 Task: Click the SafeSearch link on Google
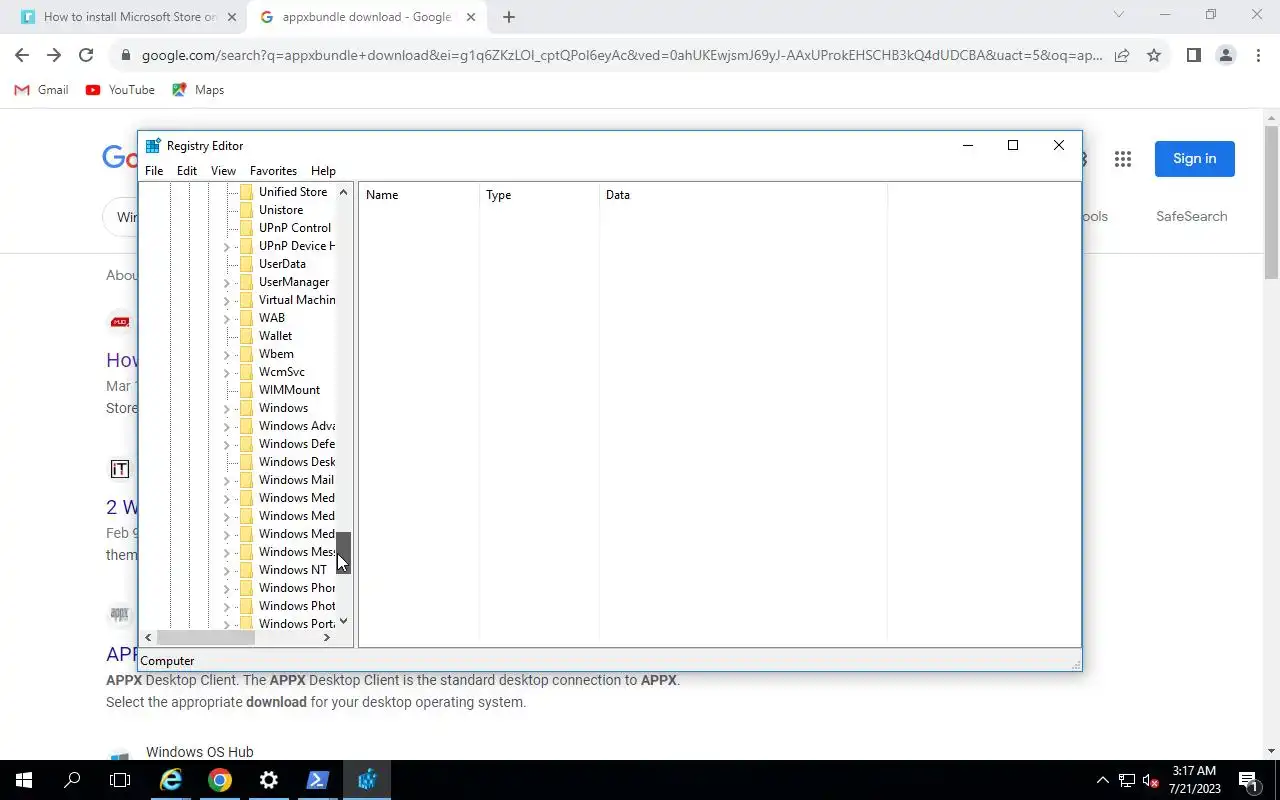tap(1191, 216)
